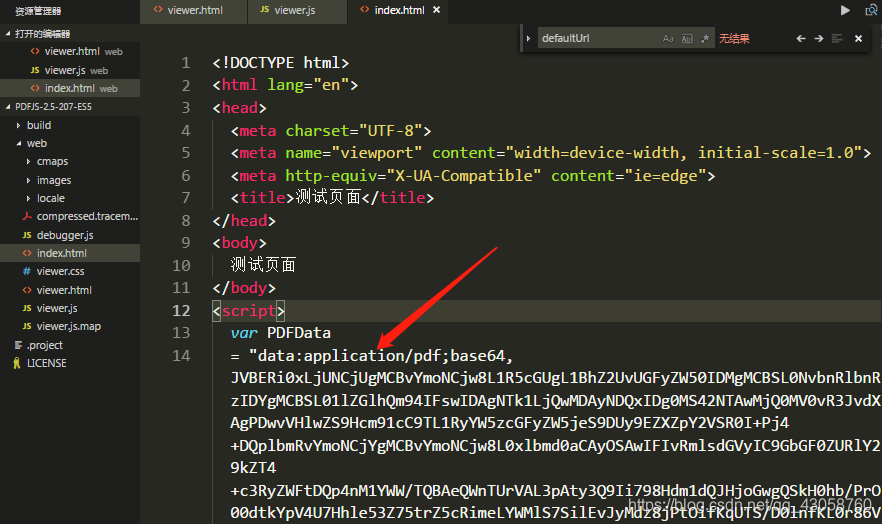Go to previous match arrow in find bar
The width and height of the screenshot is (882, 524).
click(x=801, y=38)
